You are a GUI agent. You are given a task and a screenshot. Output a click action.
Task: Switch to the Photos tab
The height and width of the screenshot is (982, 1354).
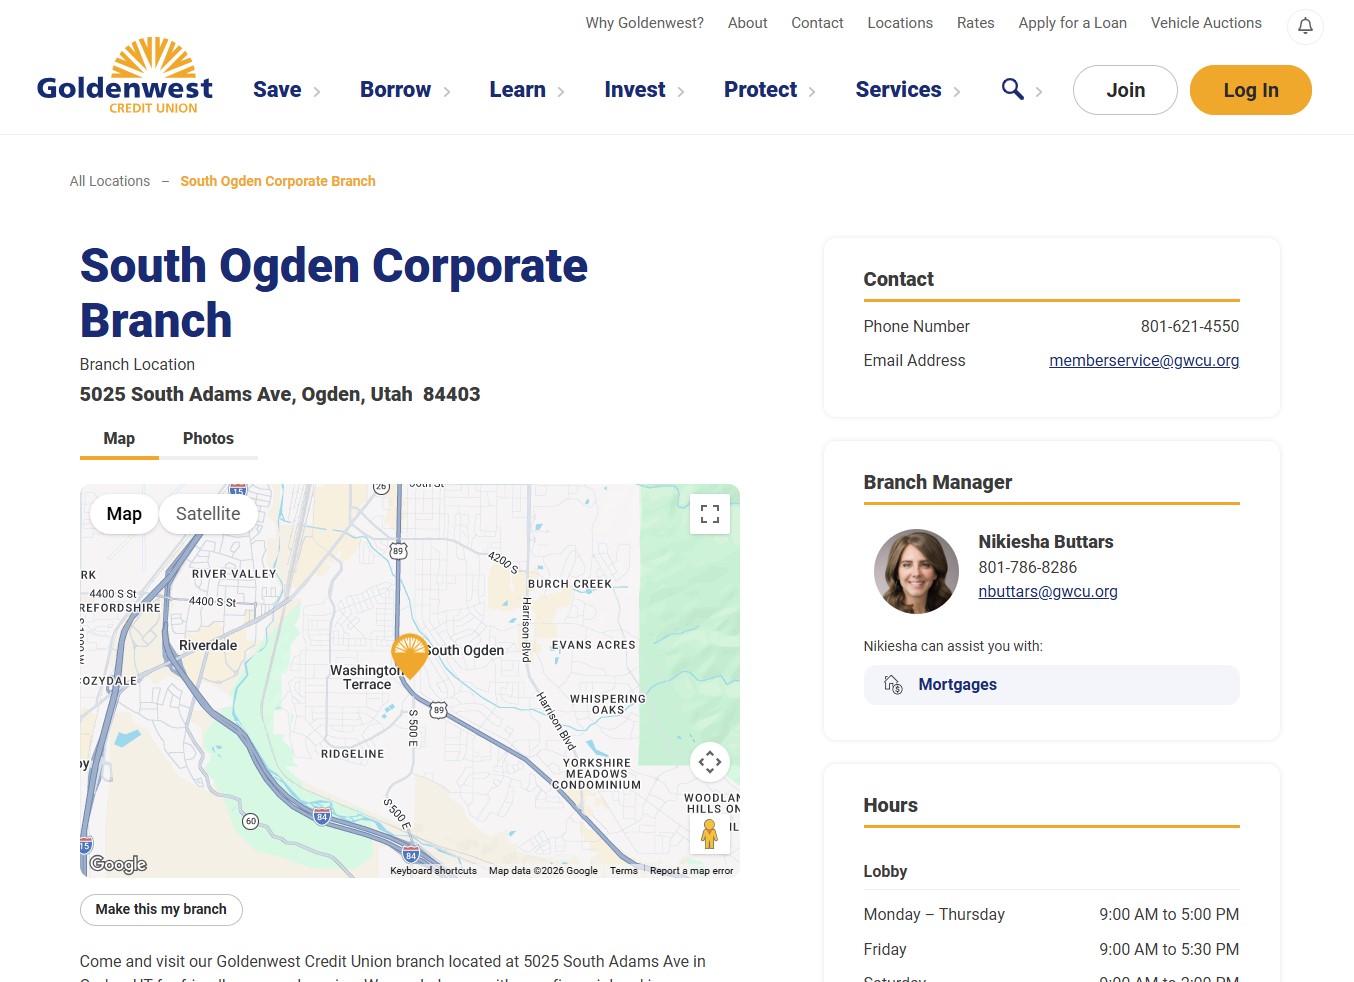click(x=208, y=438)
